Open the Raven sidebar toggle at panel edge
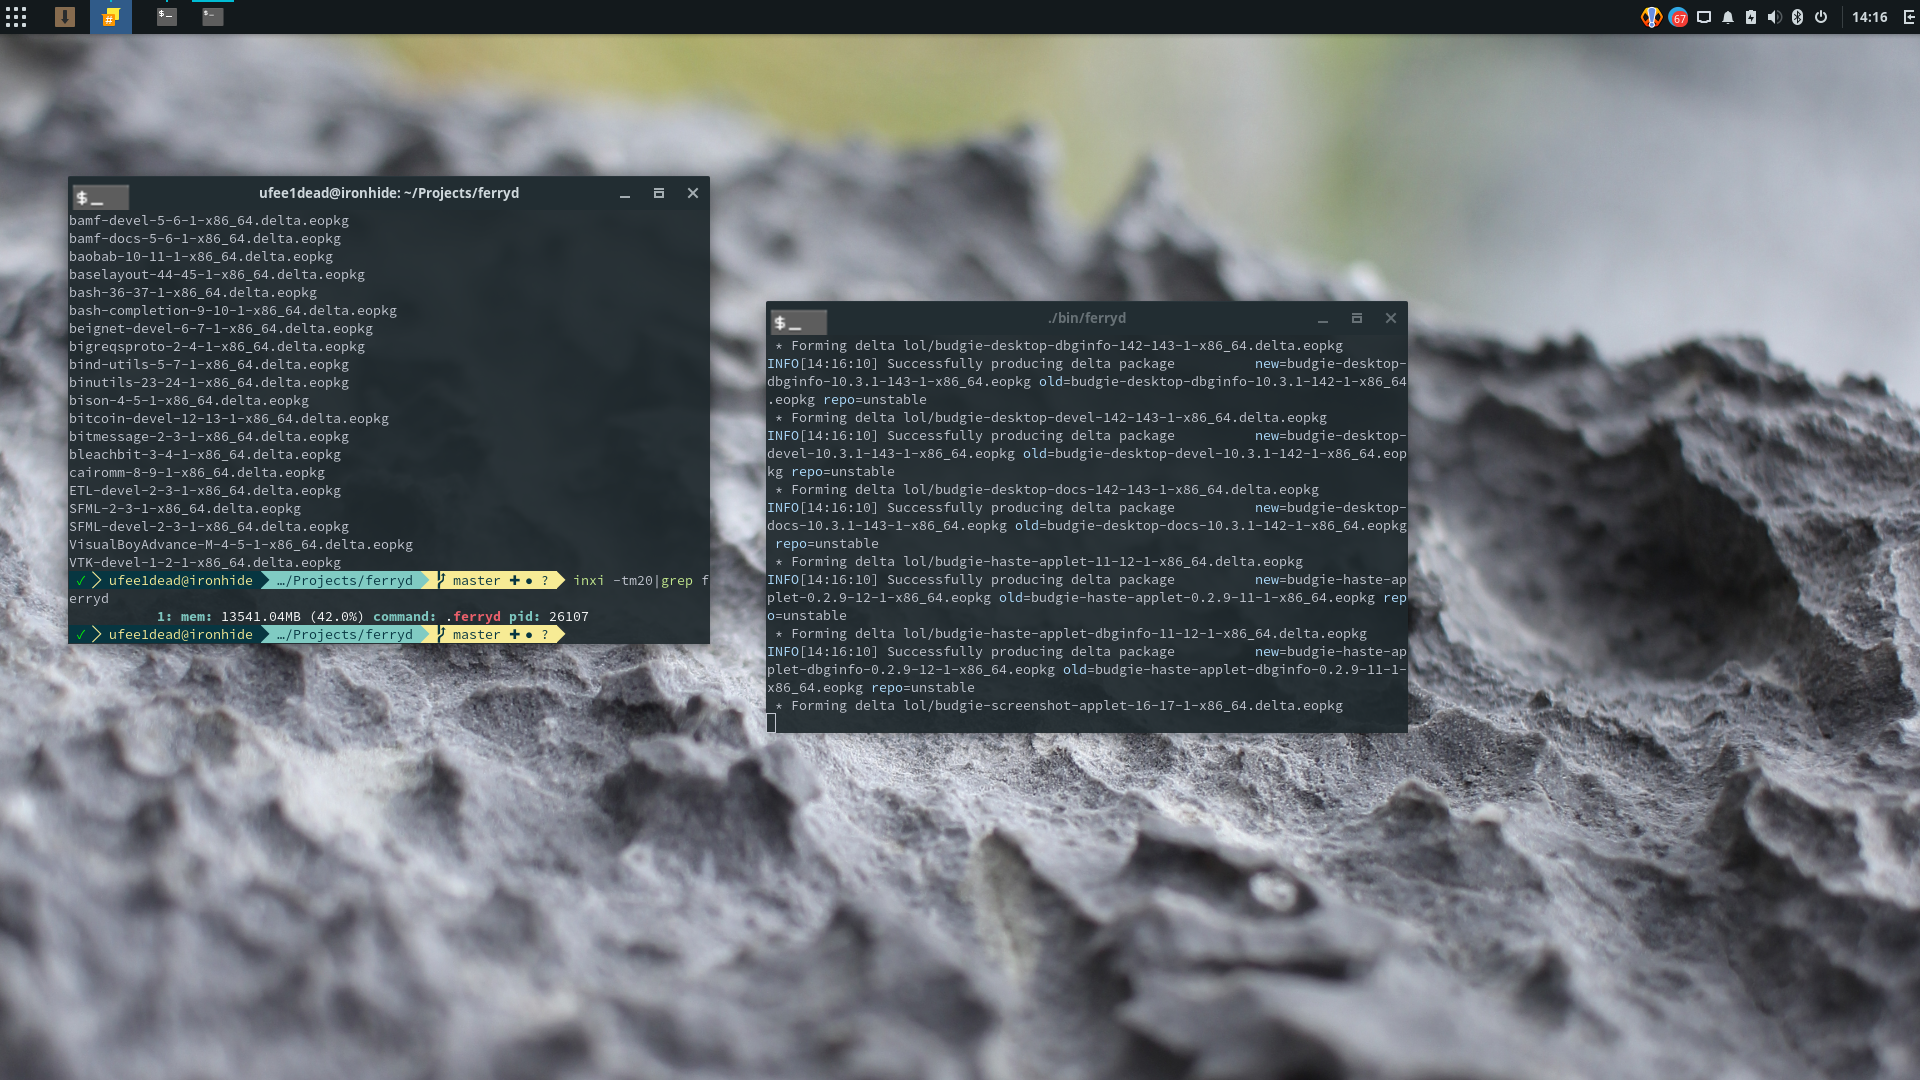Screen dimensions: 1920x1080 [x=1909, y=17]
